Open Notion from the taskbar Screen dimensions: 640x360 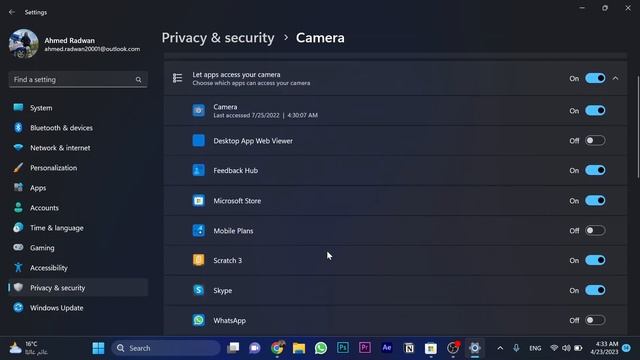tap(409, 348)
